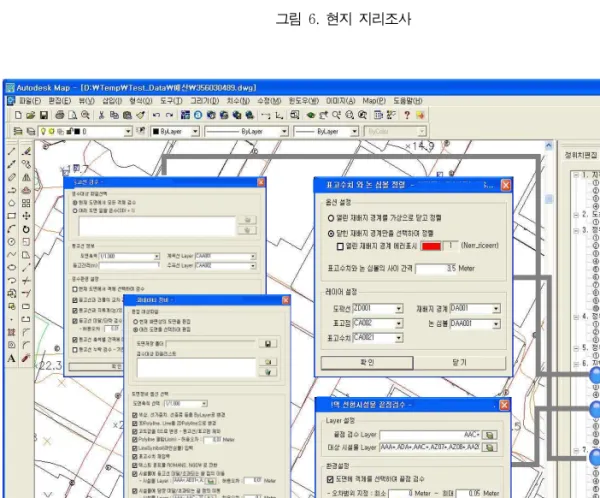The width and height of the screenshot is (600, 498).
Task: Open the lineweight ByLayer dropdown
Action: 354,131
